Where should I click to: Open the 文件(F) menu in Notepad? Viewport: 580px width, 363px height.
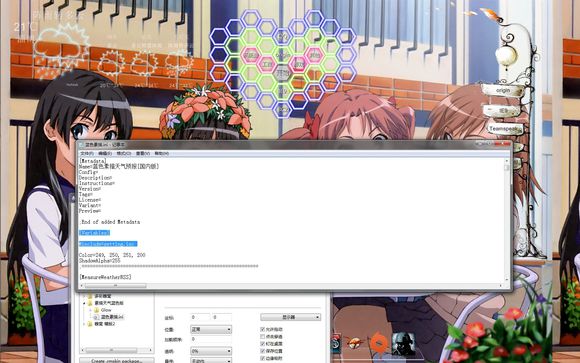point(87,153)
